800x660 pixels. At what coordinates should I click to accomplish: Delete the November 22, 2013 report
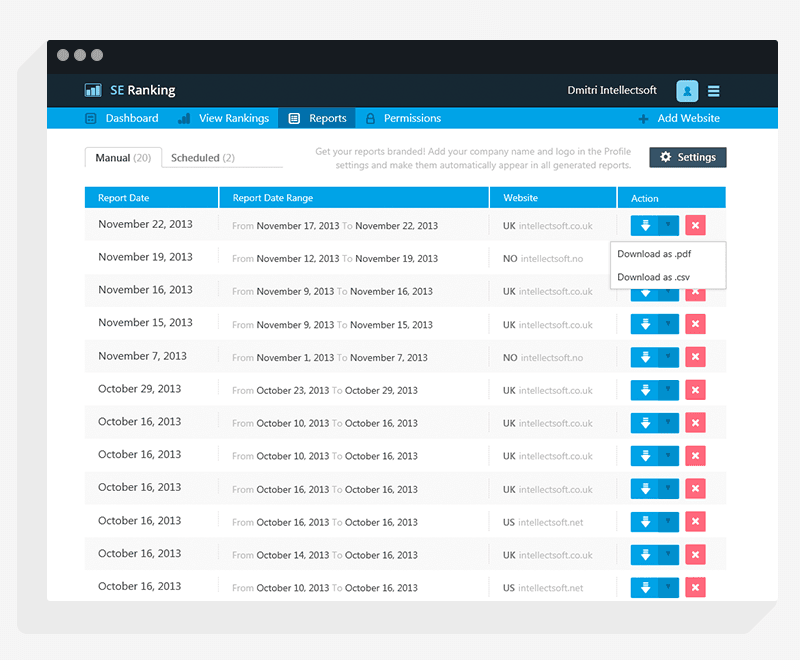click(x=695, y=225)
